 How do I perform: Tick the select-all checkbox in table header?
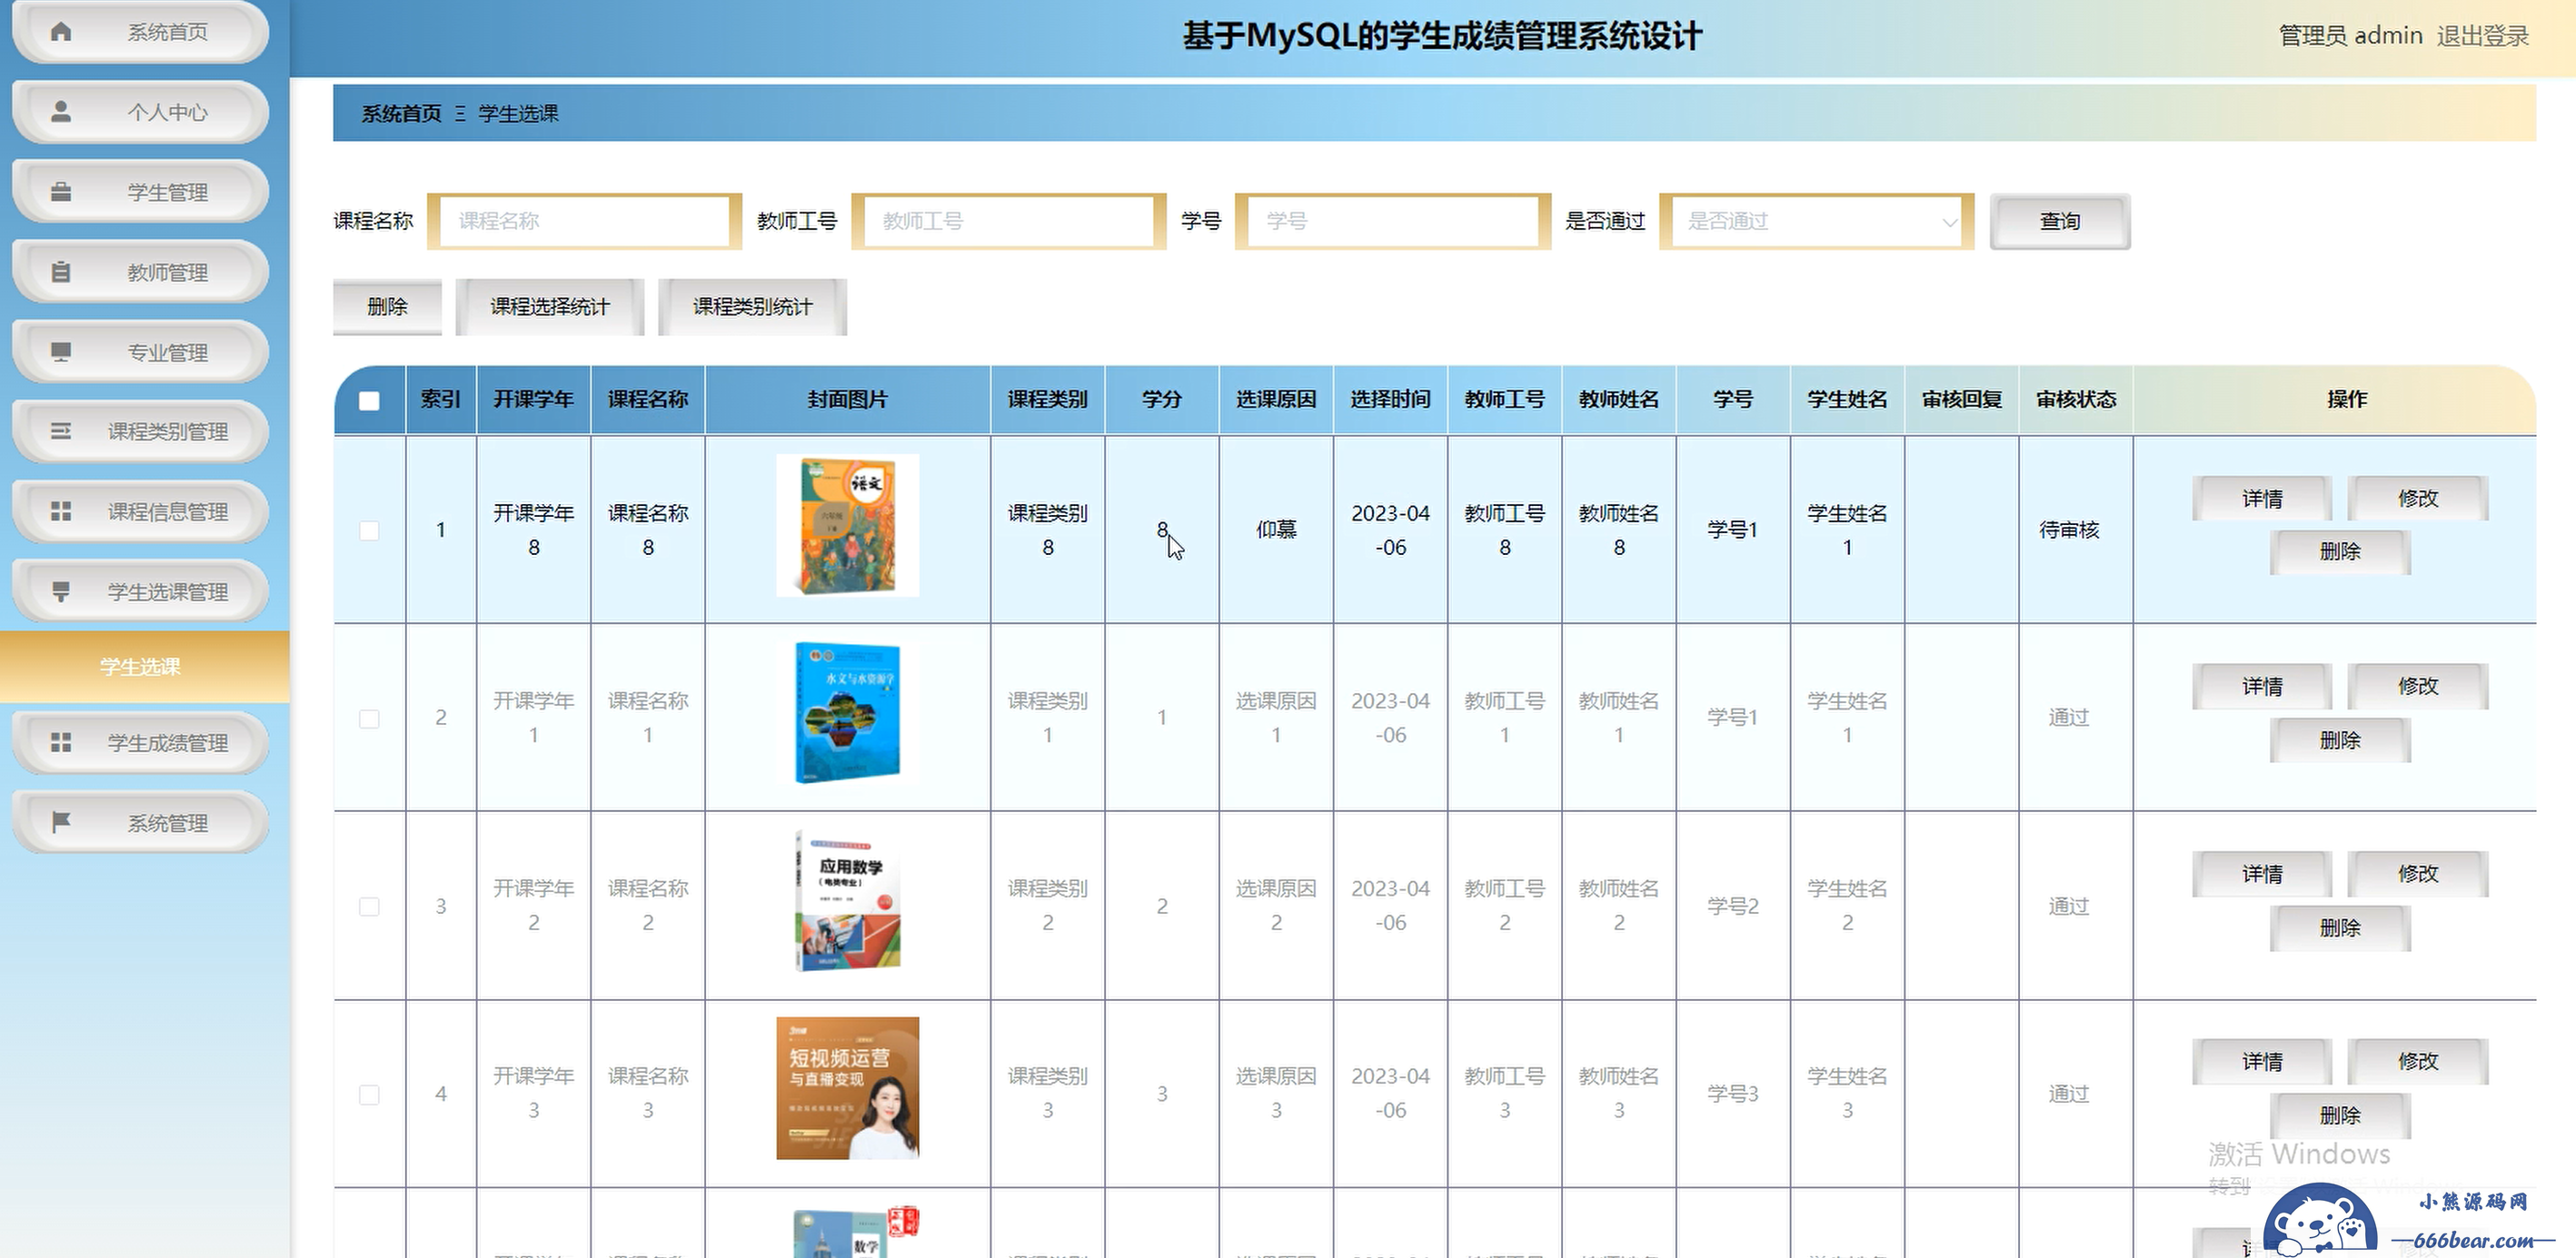click(369, 400)
